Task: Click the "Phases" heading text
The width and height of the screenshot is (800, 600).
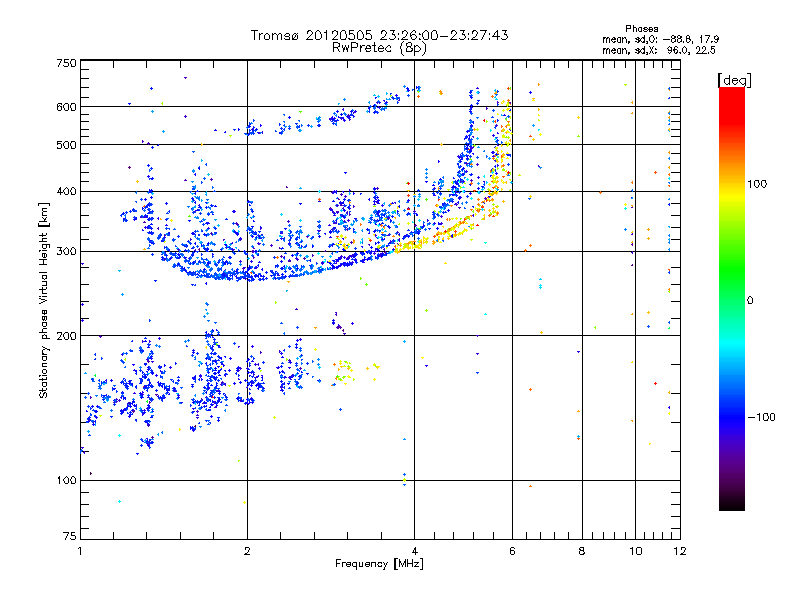Action: click(641, 29)
